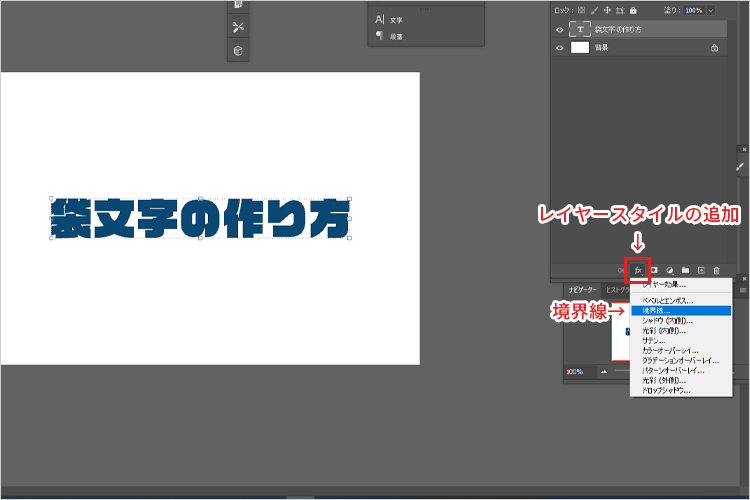
Task: Create a new fill or adjustment layer
Action: [x=670, y=270]
